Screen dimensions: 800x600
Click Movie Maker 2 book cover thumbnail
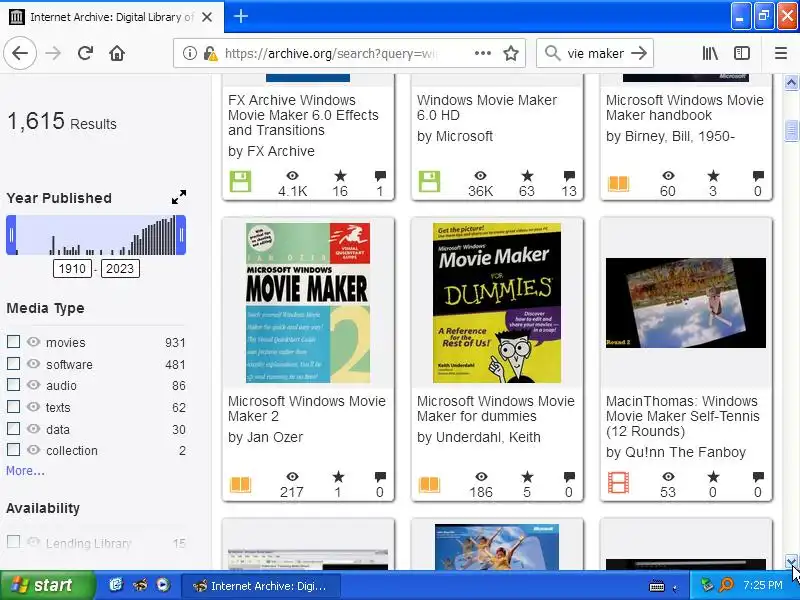click(308, 303)
